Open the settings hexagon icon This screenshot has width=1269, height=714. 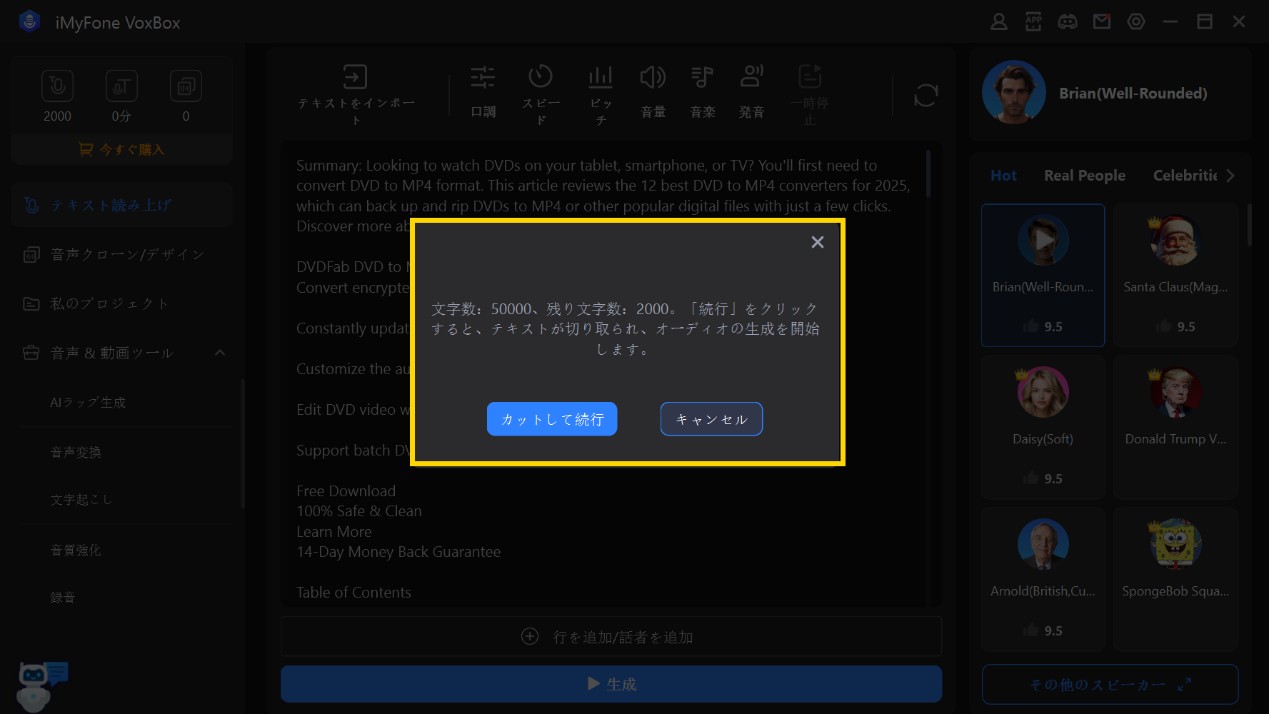click(x=1136, y=22)
